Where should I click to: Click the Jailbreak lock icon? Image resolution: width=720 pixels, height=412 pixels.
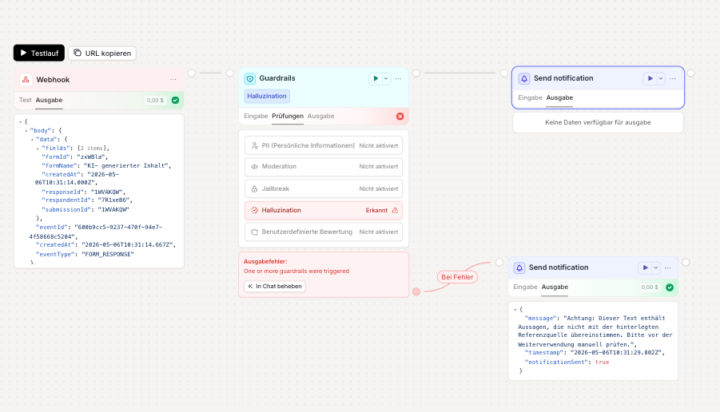point(254,189)
